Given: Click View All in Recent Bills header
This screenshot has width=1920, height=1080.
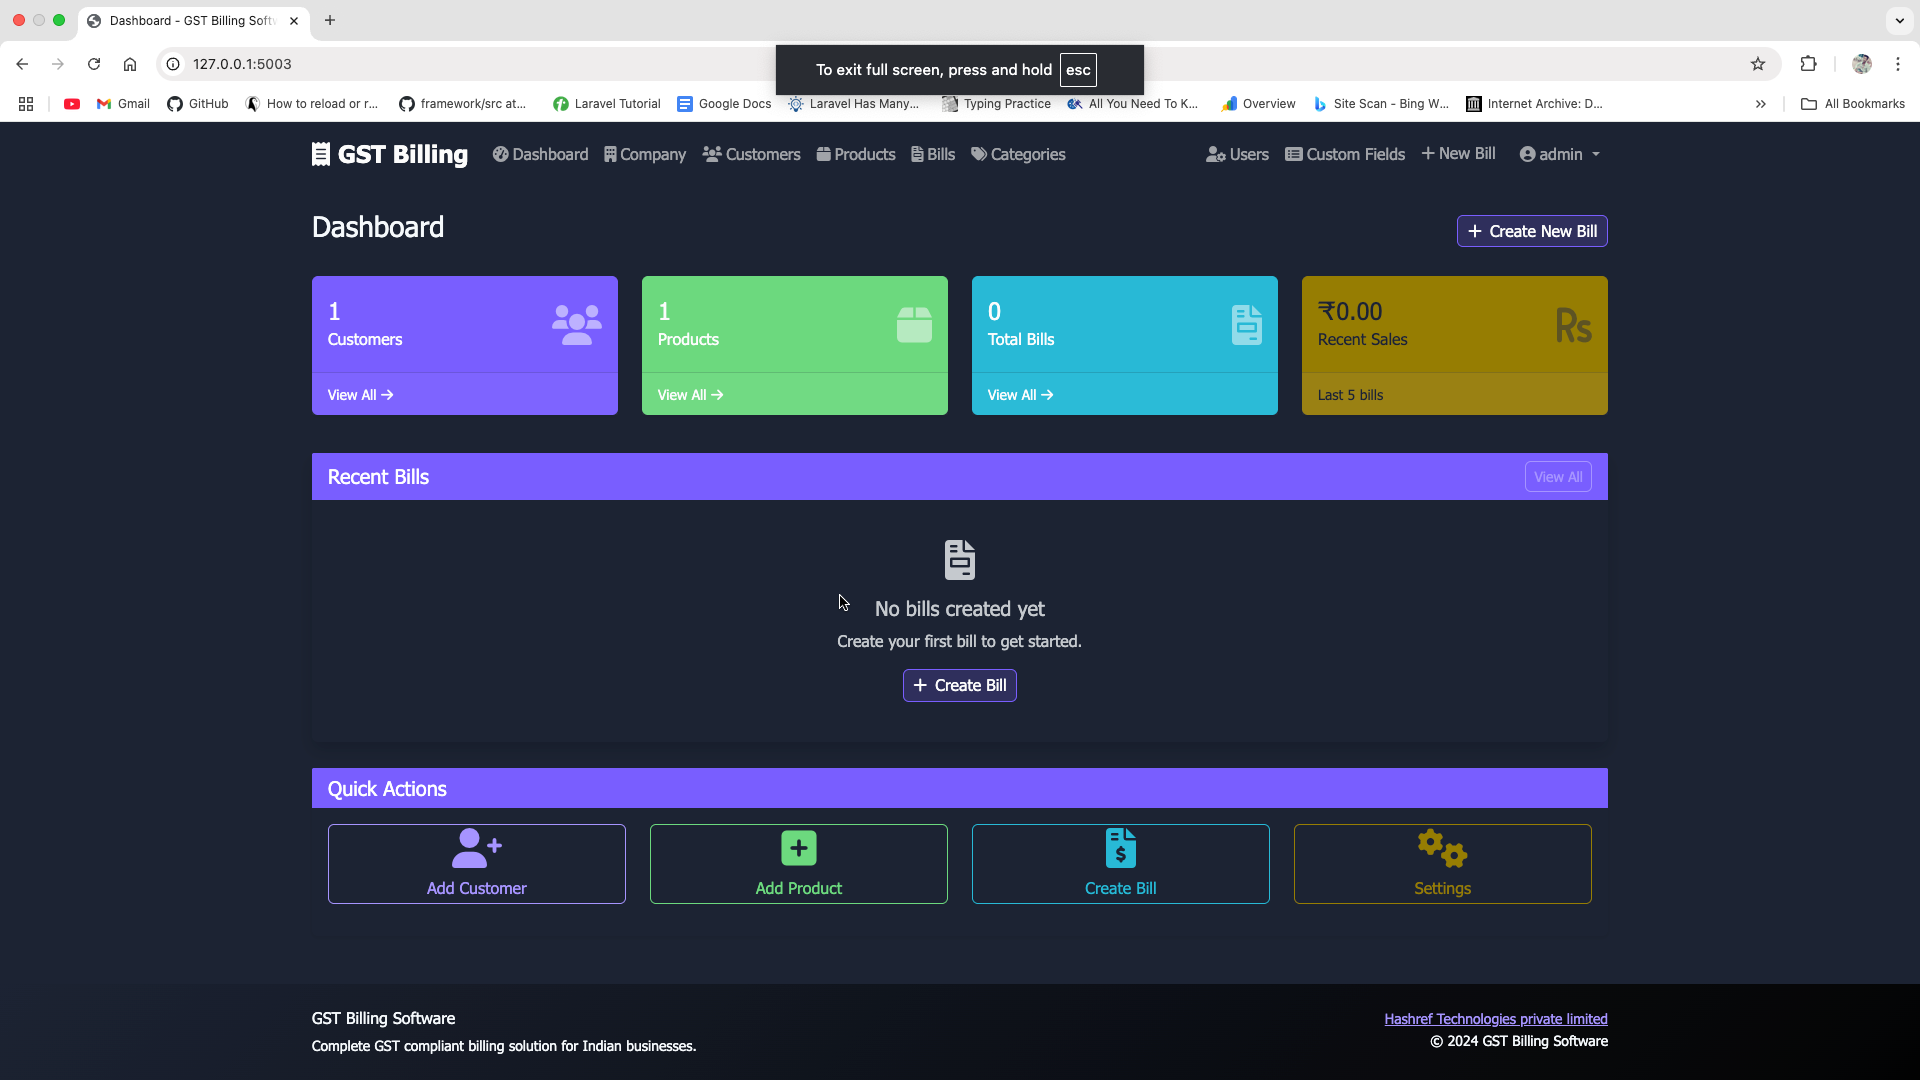Looking at the screenshot, I should click(x=1557, y=477).
